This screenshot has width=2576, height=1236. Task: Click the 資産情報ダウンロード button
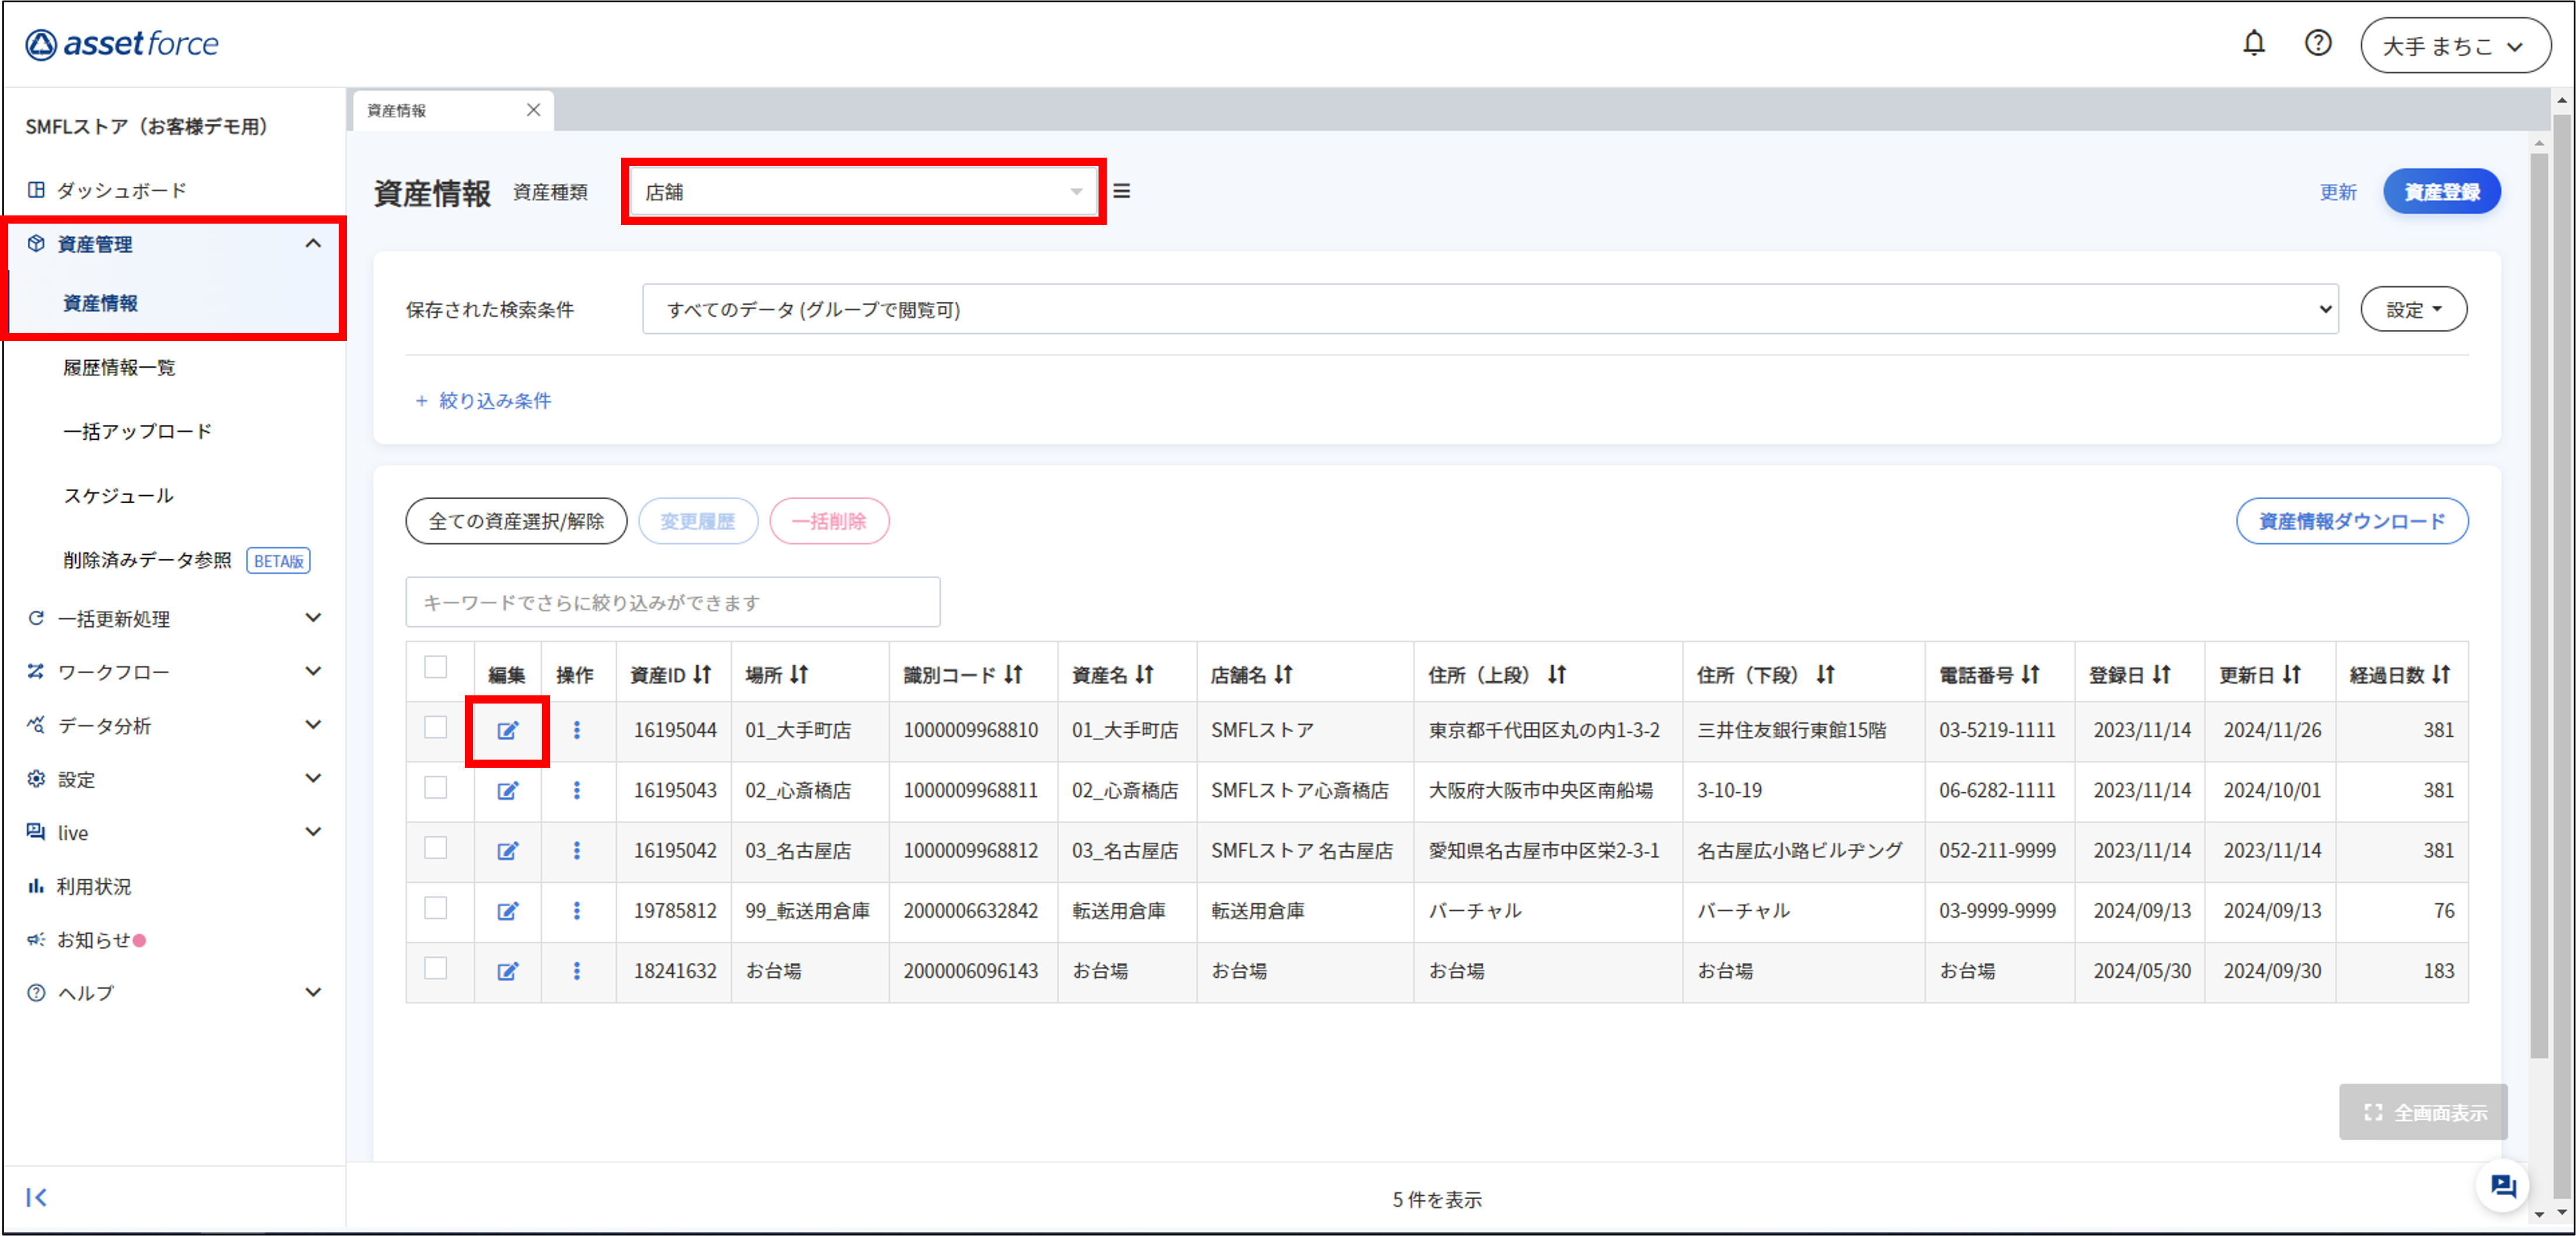2351,521
